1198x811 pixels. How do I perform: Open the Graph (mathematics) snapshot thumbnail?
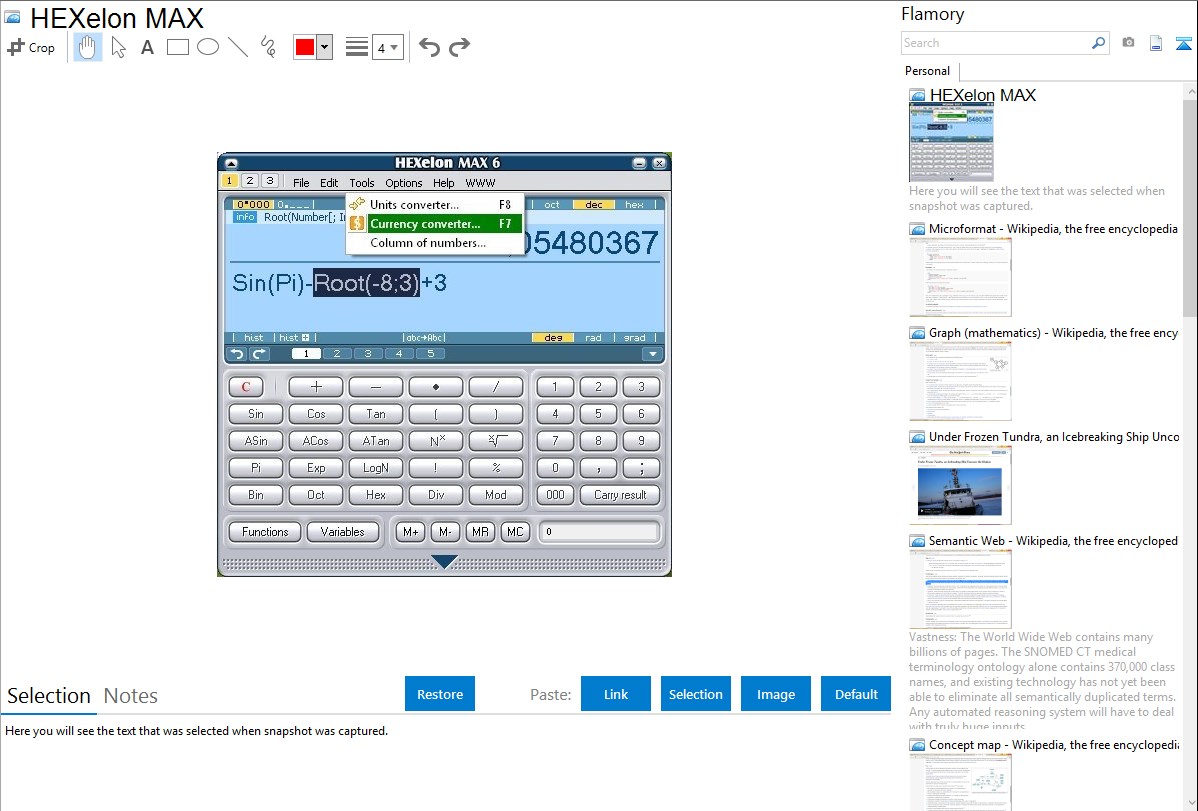[x=960, y=381]
